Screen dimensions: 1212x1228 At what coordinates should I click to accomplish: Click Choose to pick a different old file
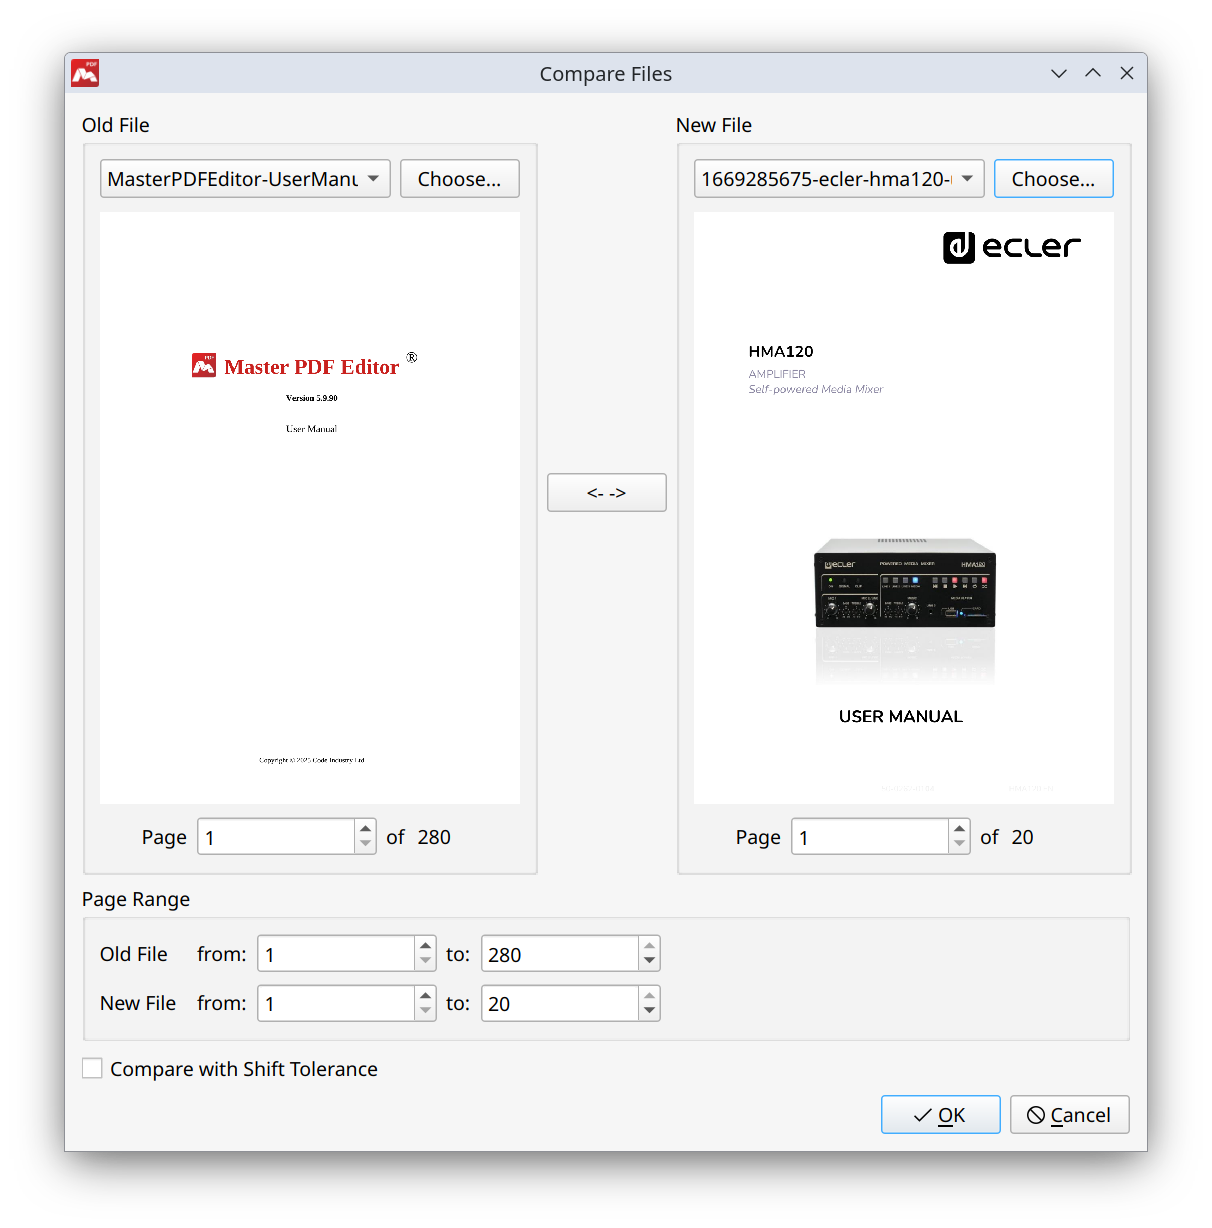coord(459,178)
